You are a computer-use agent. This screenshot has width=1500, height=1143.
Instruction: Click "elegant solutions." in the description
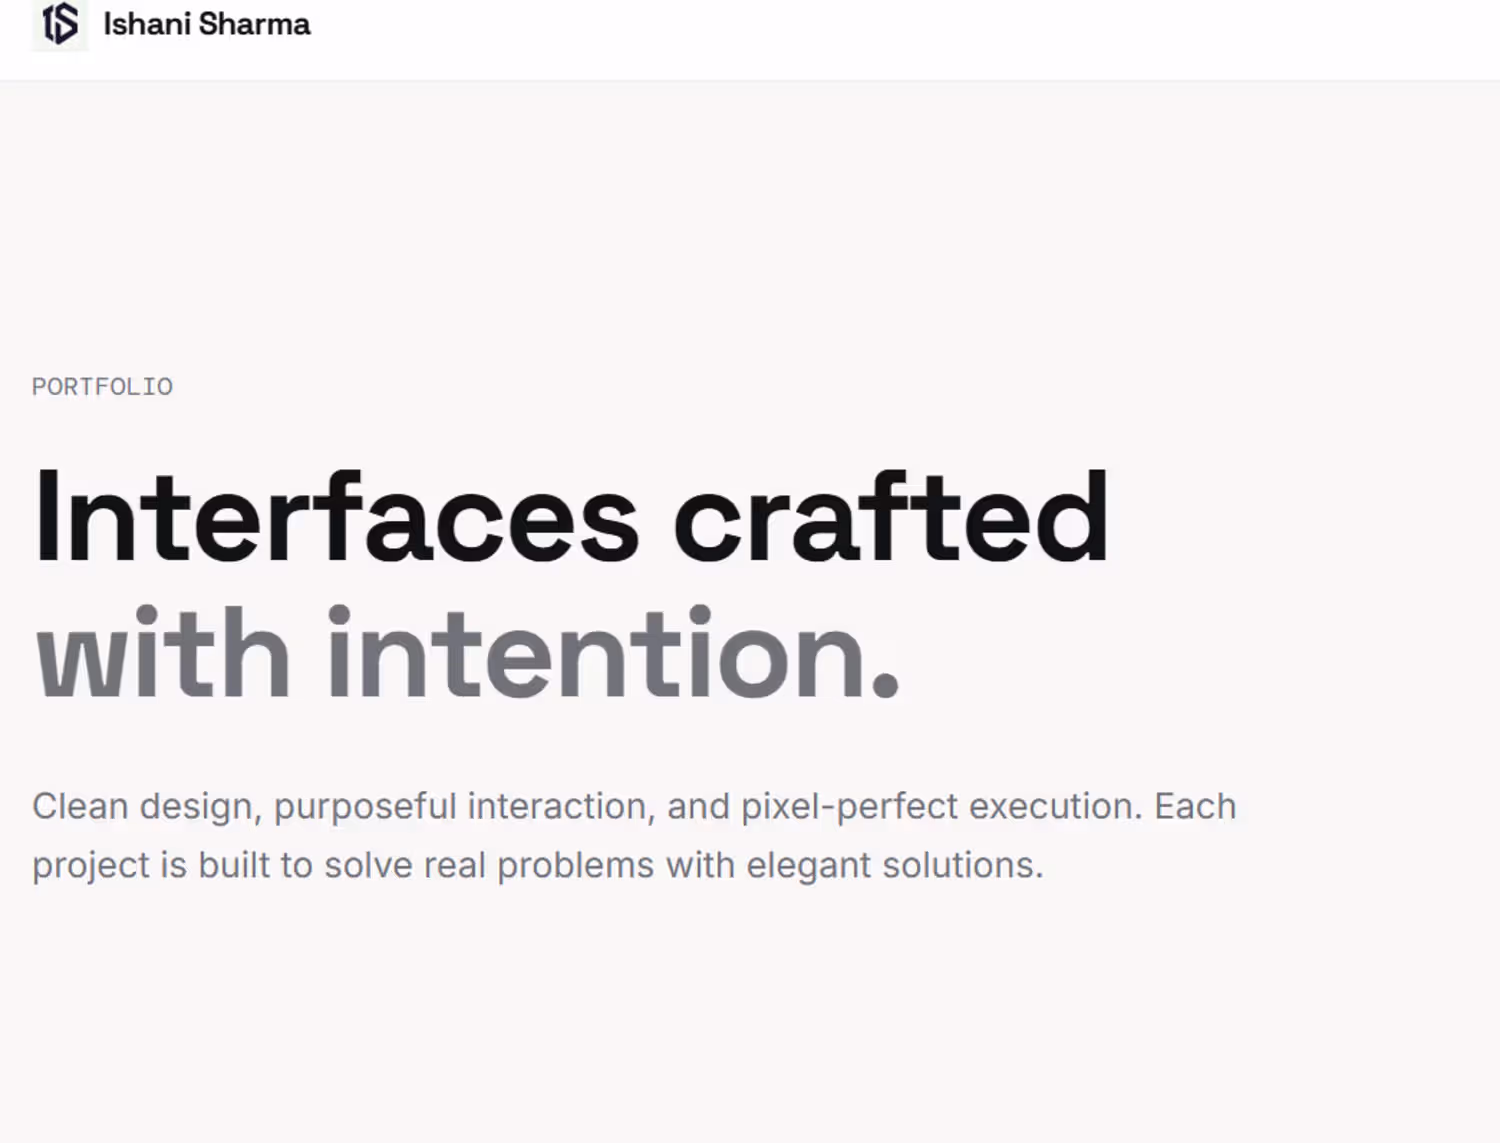pyautogui.click(x=895, y=865)
